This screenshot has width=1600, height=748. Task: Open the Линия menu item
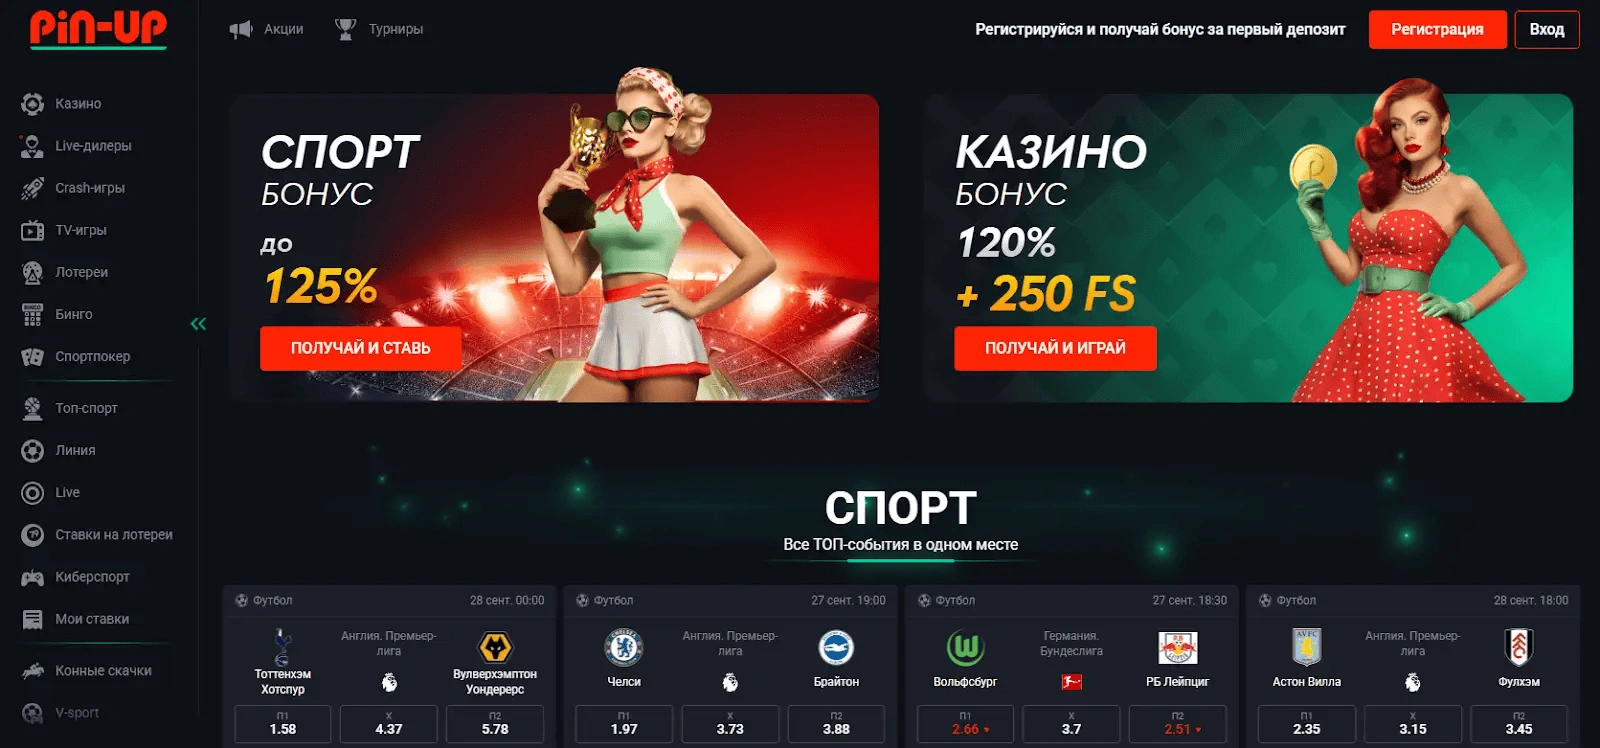[x=58, y=451]
